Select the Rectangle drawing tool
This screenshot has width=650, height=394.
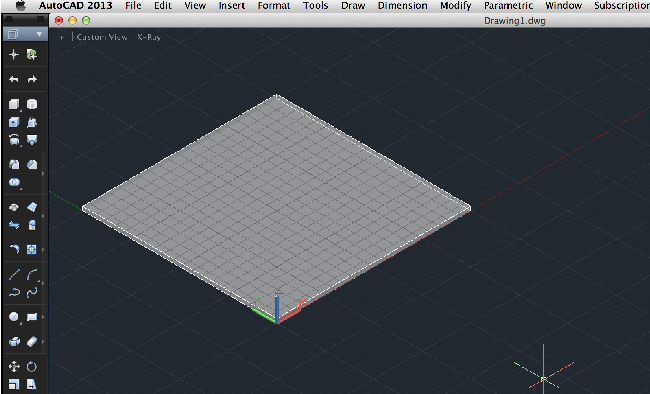click(32, 317)
